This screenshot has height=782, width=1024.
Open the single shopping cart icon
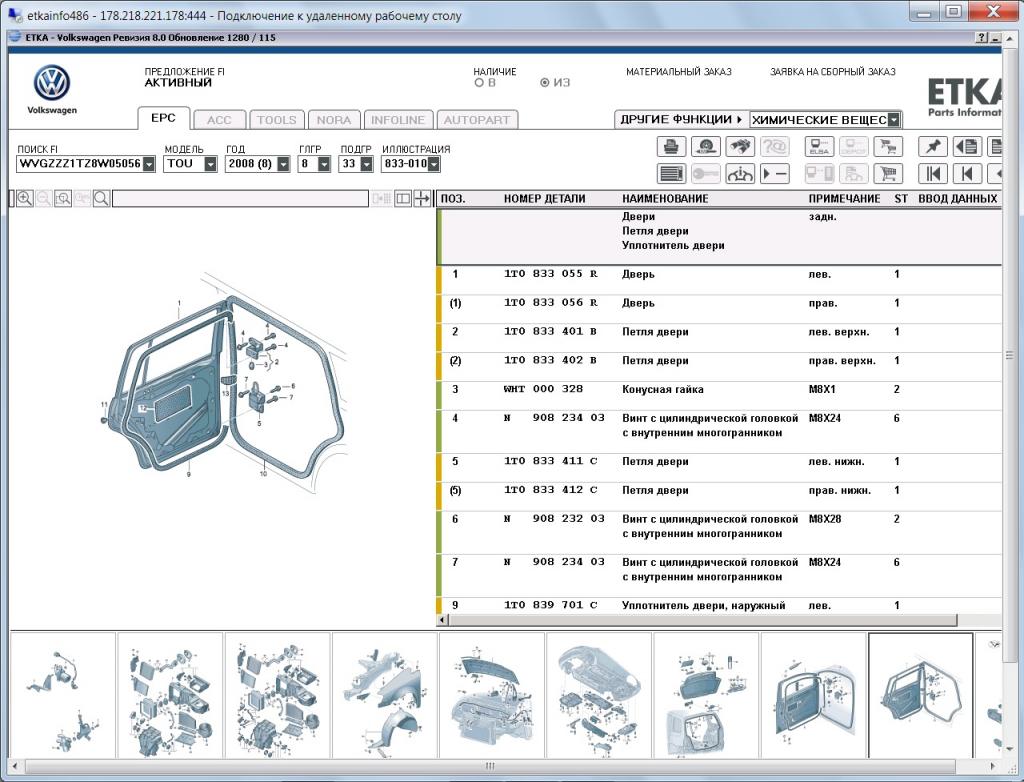(888, 174)
